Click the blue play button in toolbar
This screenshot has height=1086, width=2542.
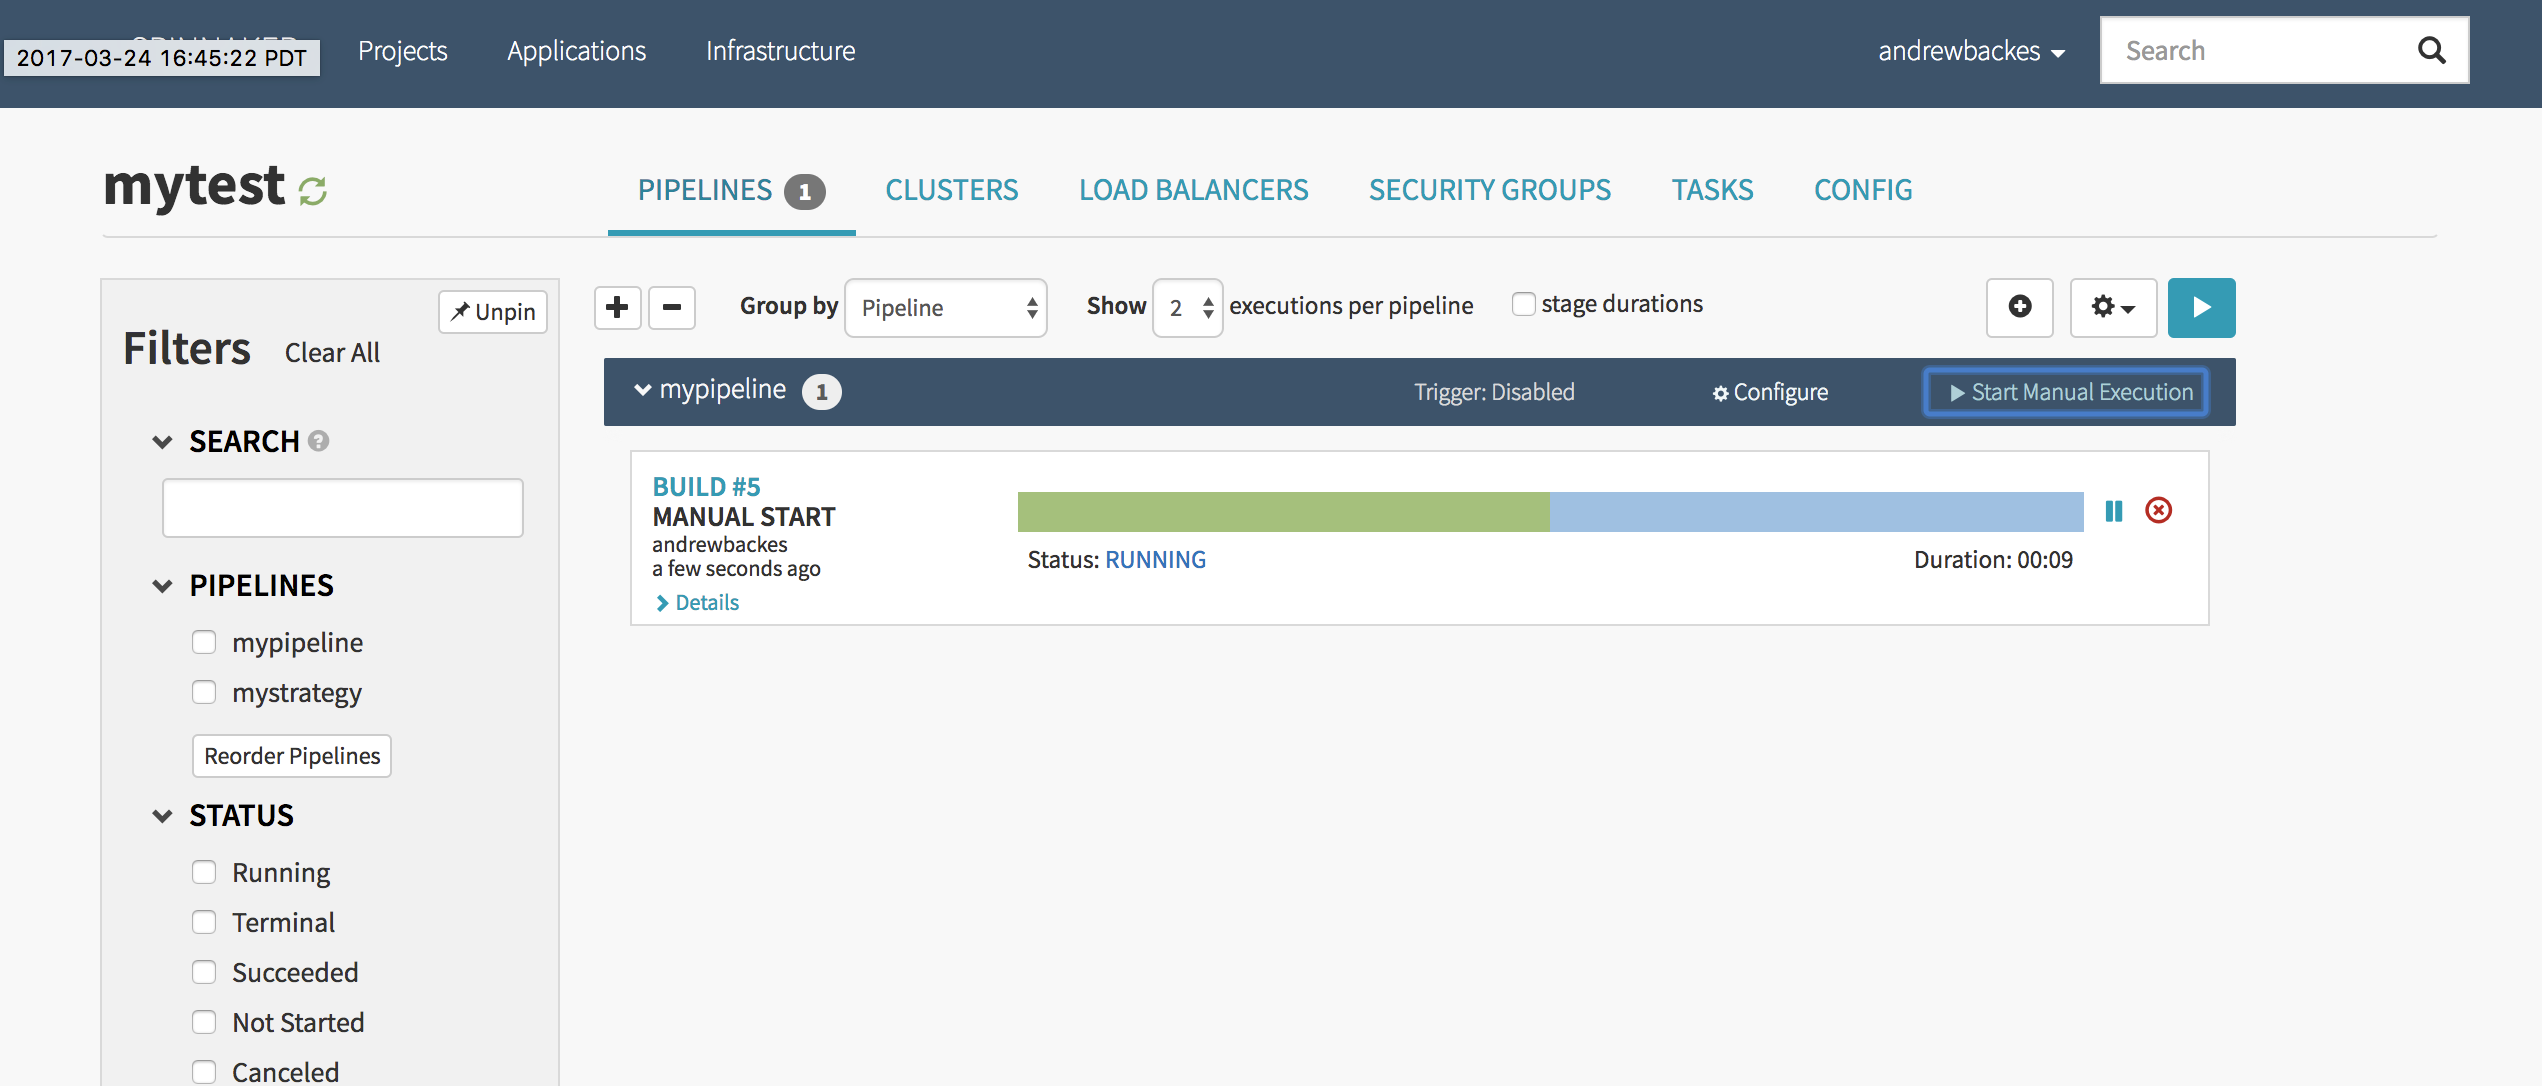click(x=2201, y=307)
